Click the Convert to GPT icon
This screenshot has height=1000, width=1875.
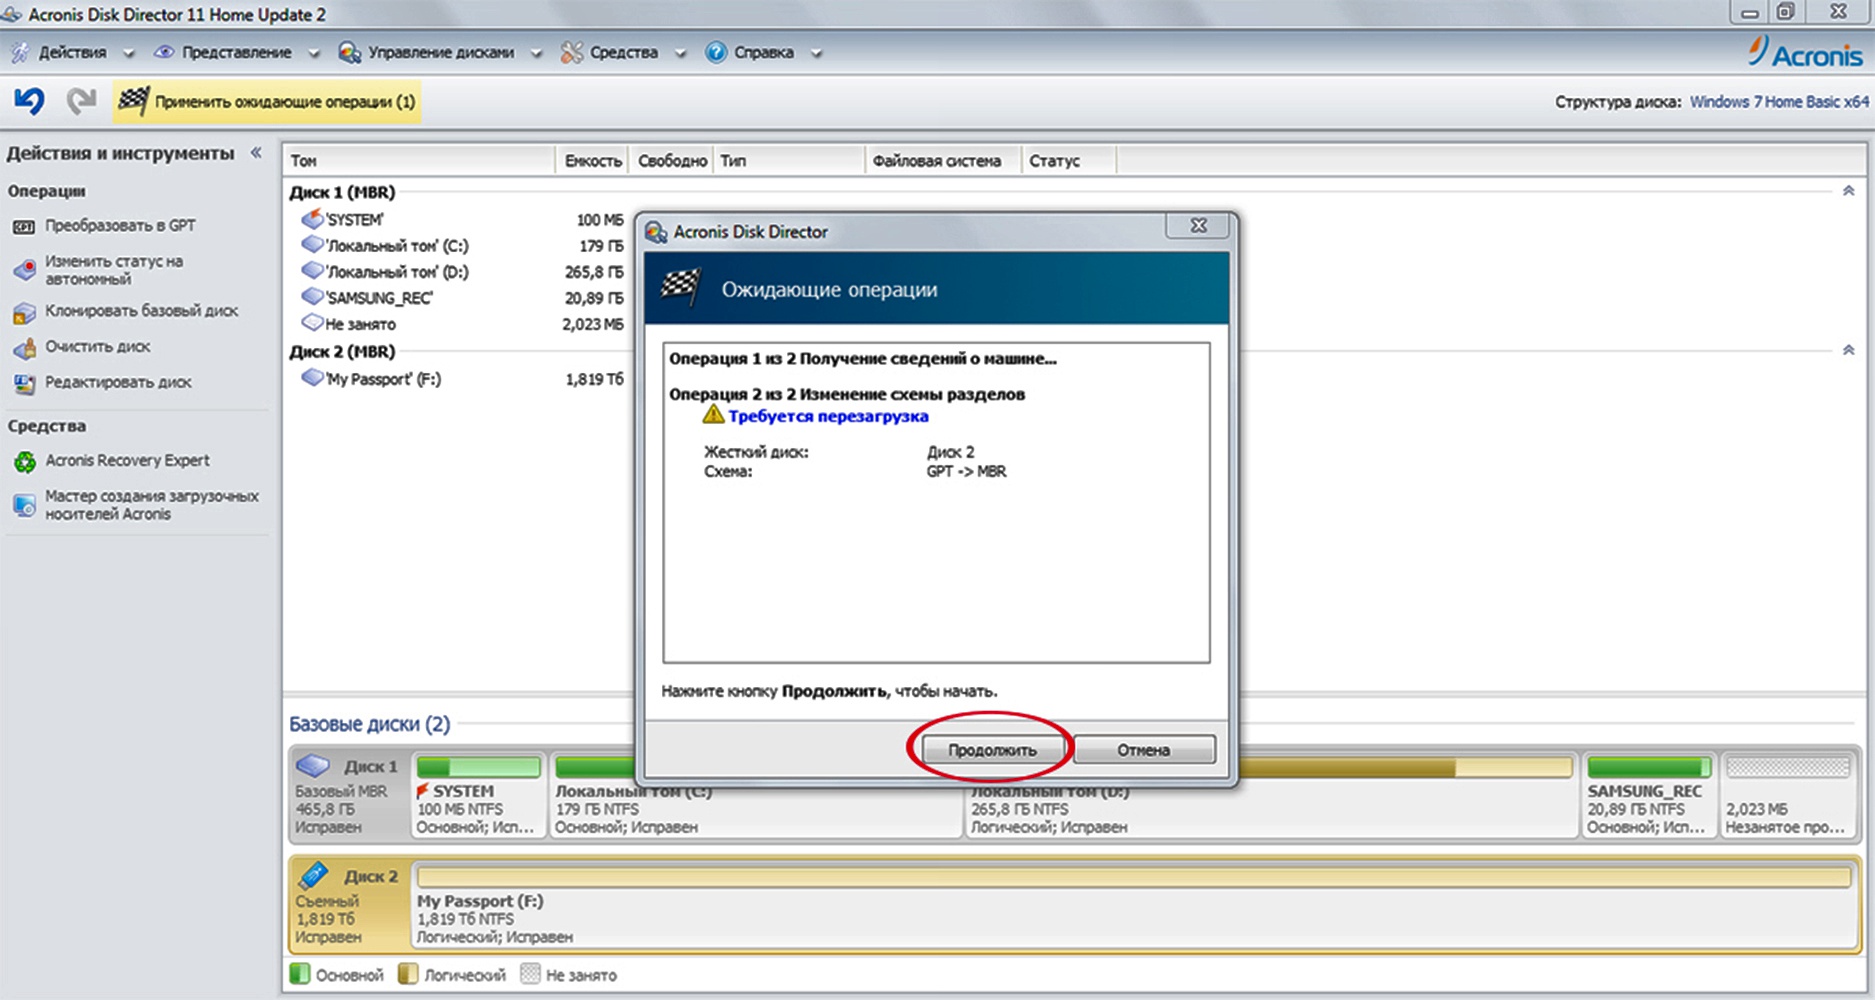[x=24, y=227]
